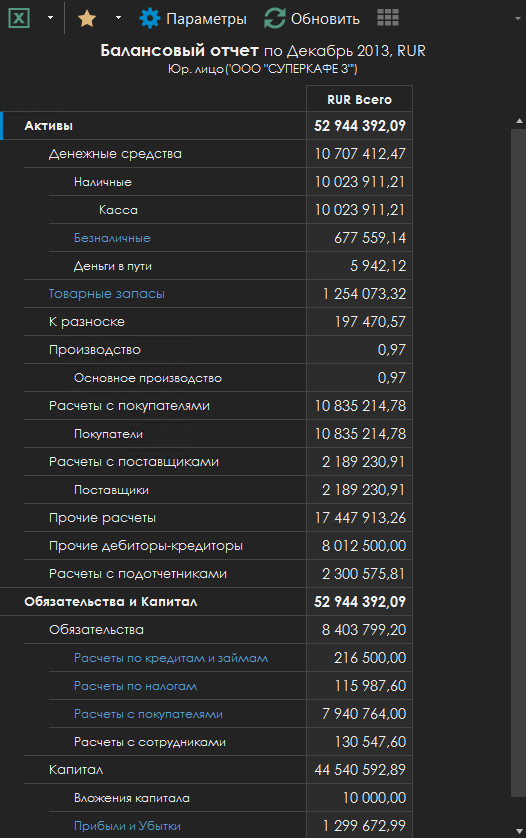The height and width of the screenshot is (838, 526).
Task: Open the Товарные запасы link
Action: click(107, 293)
